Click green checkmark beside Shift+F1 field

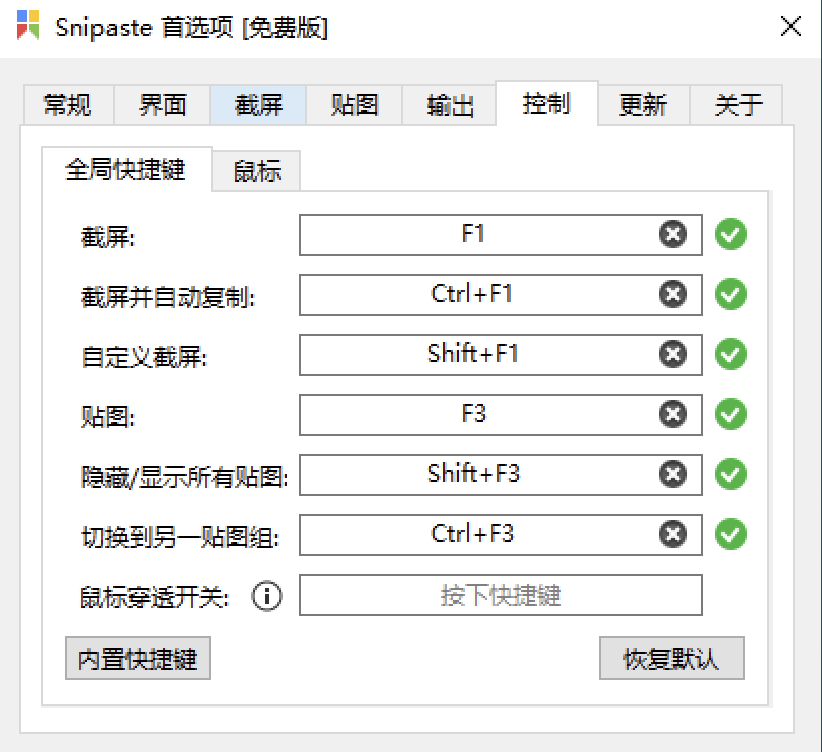(x=731, y=354)
